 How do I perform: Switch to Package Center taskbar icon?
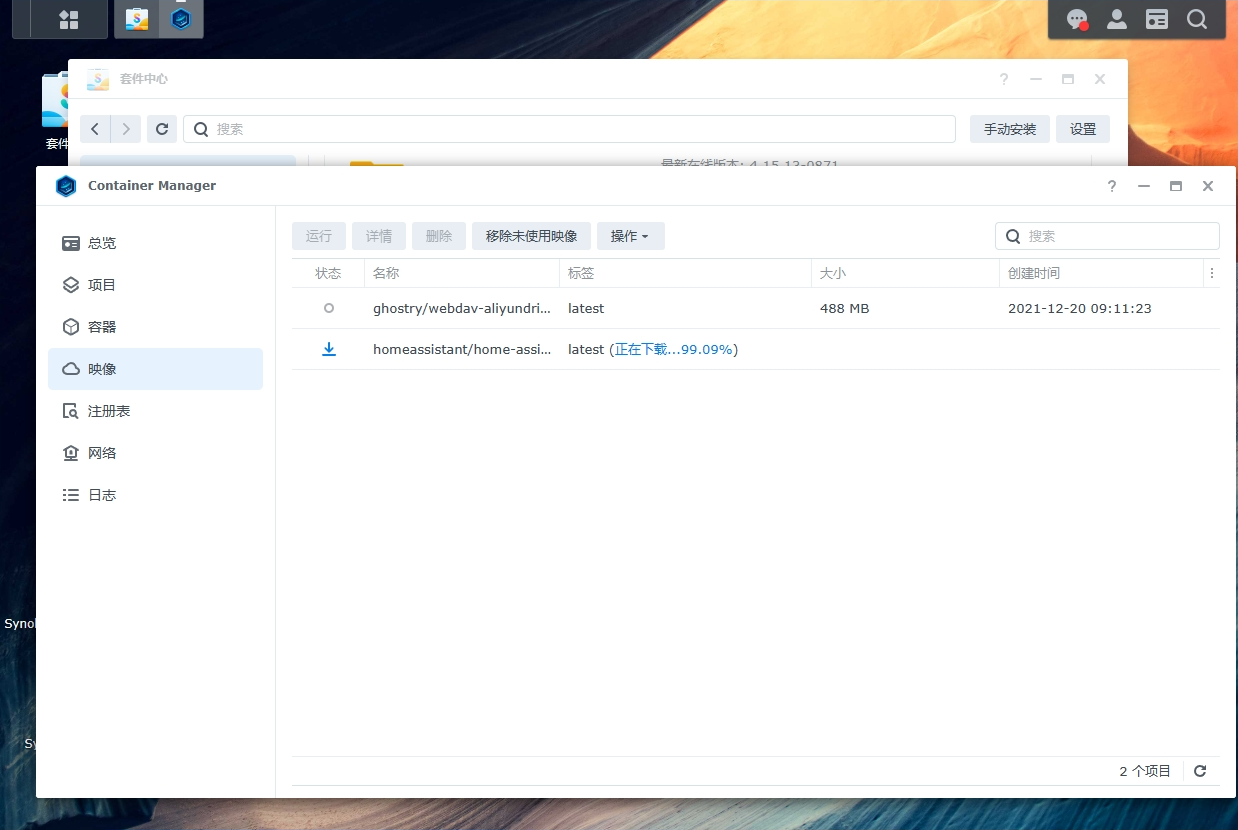tap(137, 19)
